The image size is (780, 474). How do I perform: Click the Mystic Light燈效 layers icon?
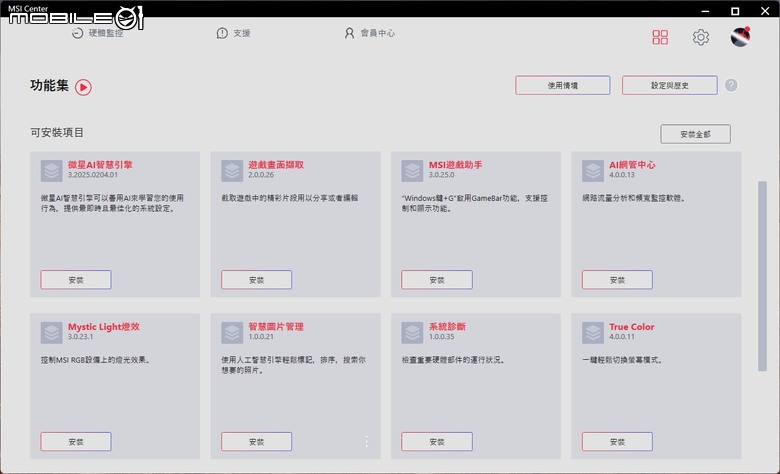click(52, 333)
